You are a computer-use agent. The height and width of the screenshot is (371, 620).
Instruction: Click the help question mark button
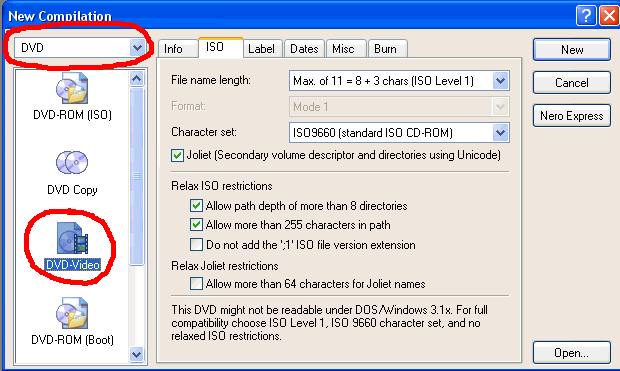[x=586, y=16]
